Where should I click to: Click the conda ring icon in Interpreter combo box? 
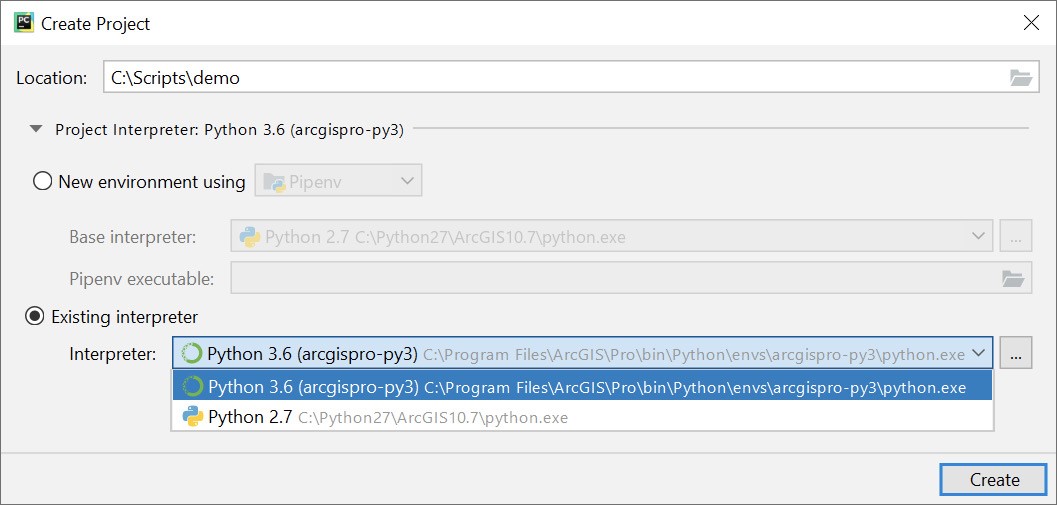(192, 353)
